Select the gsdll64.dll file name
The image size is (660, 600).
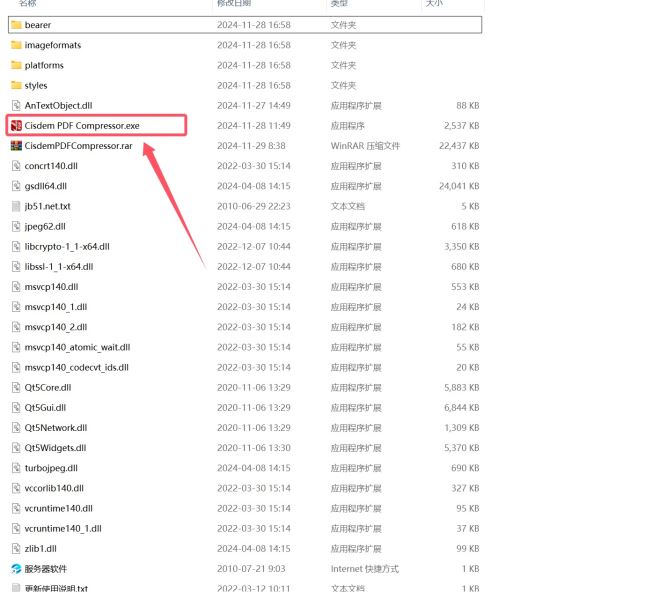[x=46, y=186]
